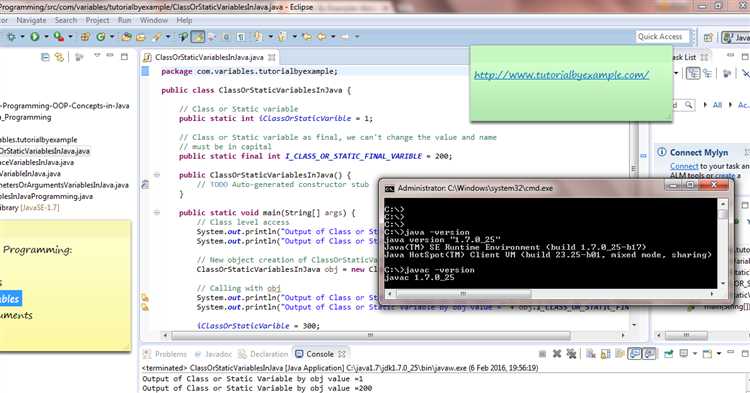This screenshot has width=750, height=393.
Task: Click the New Java Package toolbar icon
Action: click(85, 37)
